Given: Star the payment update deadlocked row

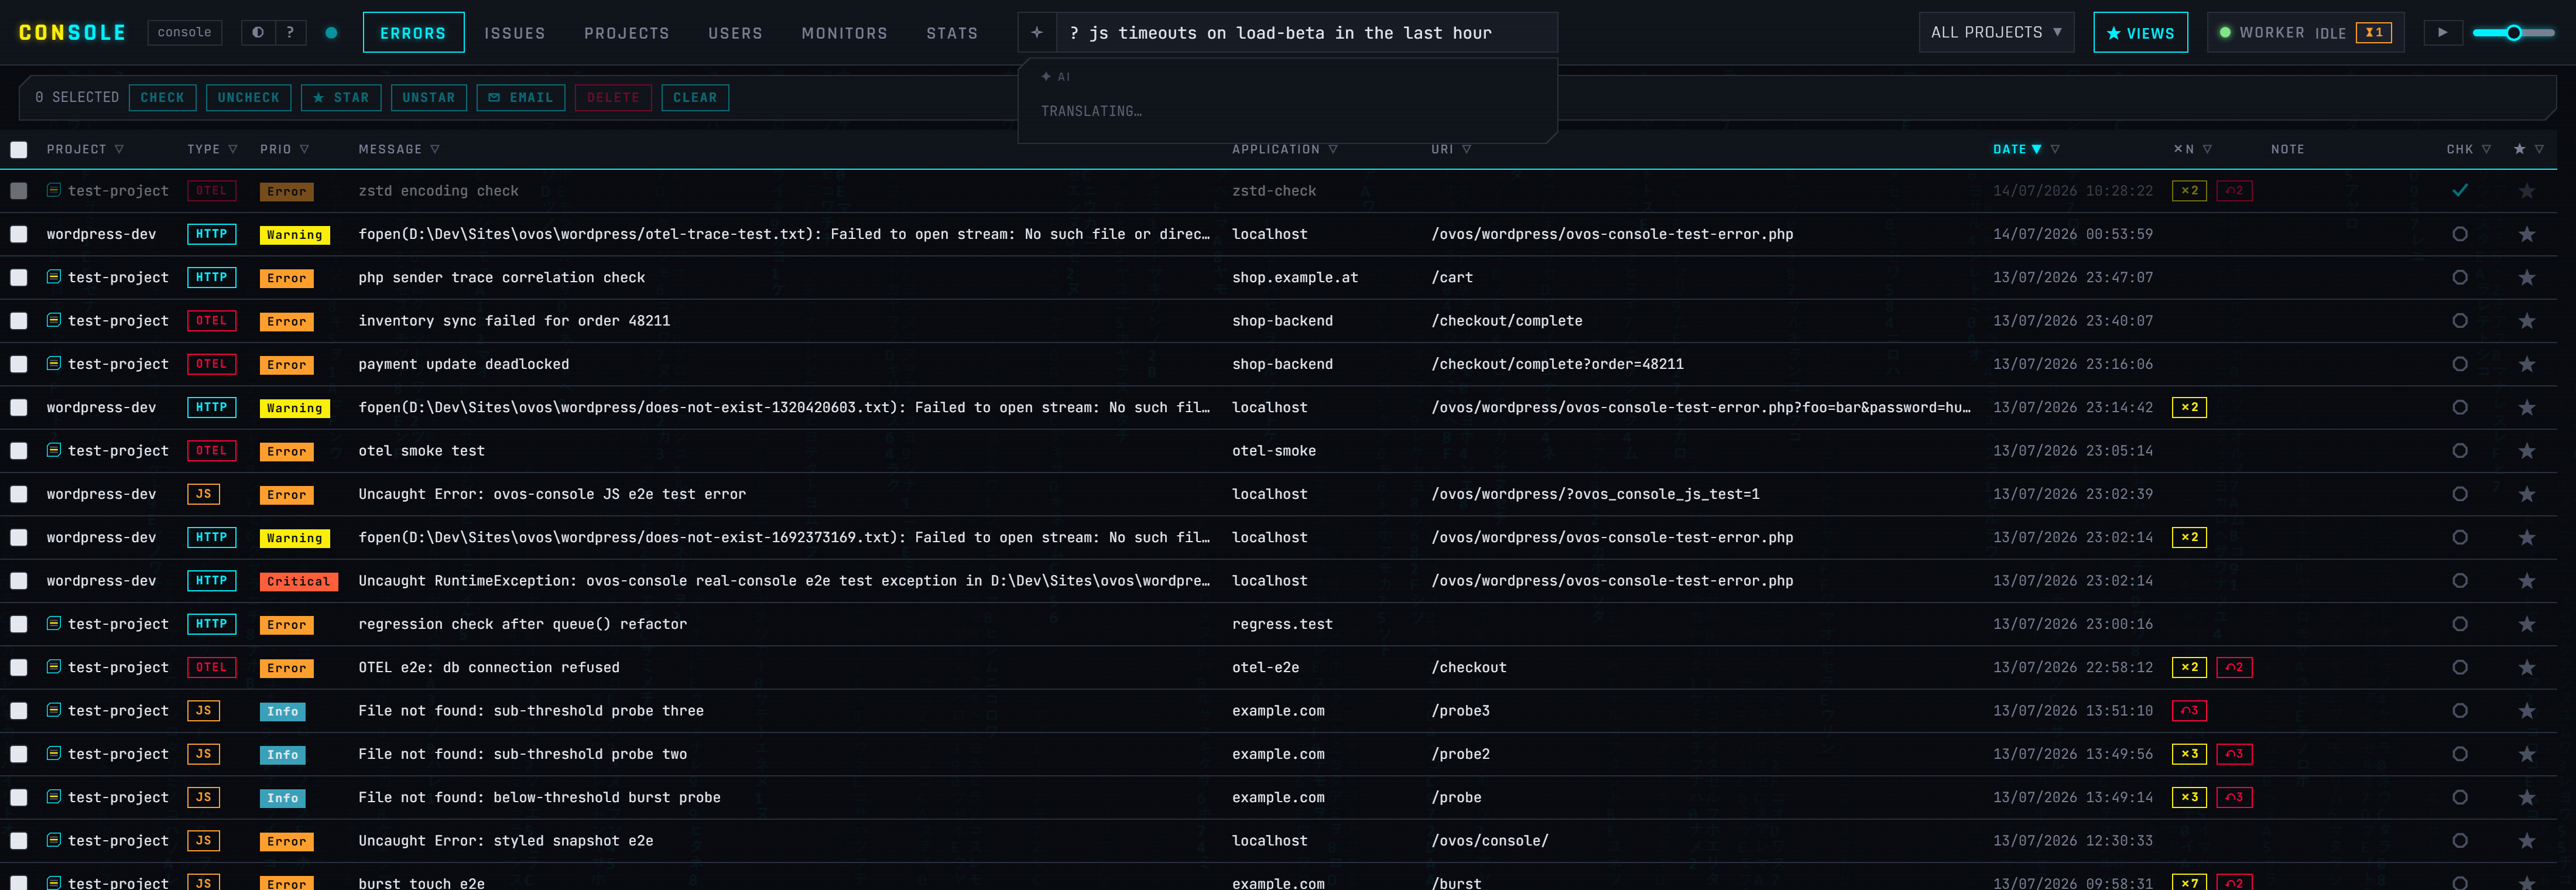Looking at the screenshot, I should (2526, 364).
